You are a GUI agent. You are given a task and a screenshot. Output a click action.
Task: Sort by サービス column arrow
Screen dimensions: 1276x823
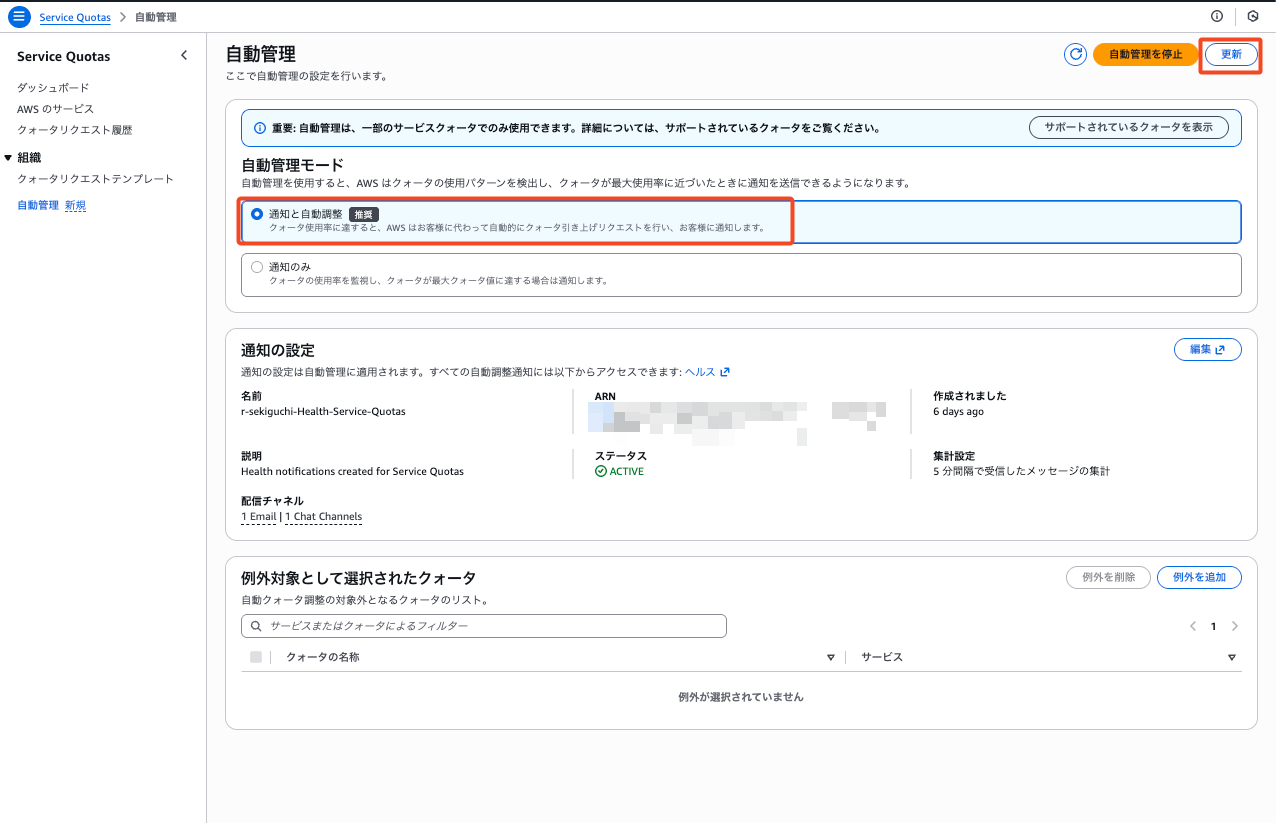[1231, 658]
